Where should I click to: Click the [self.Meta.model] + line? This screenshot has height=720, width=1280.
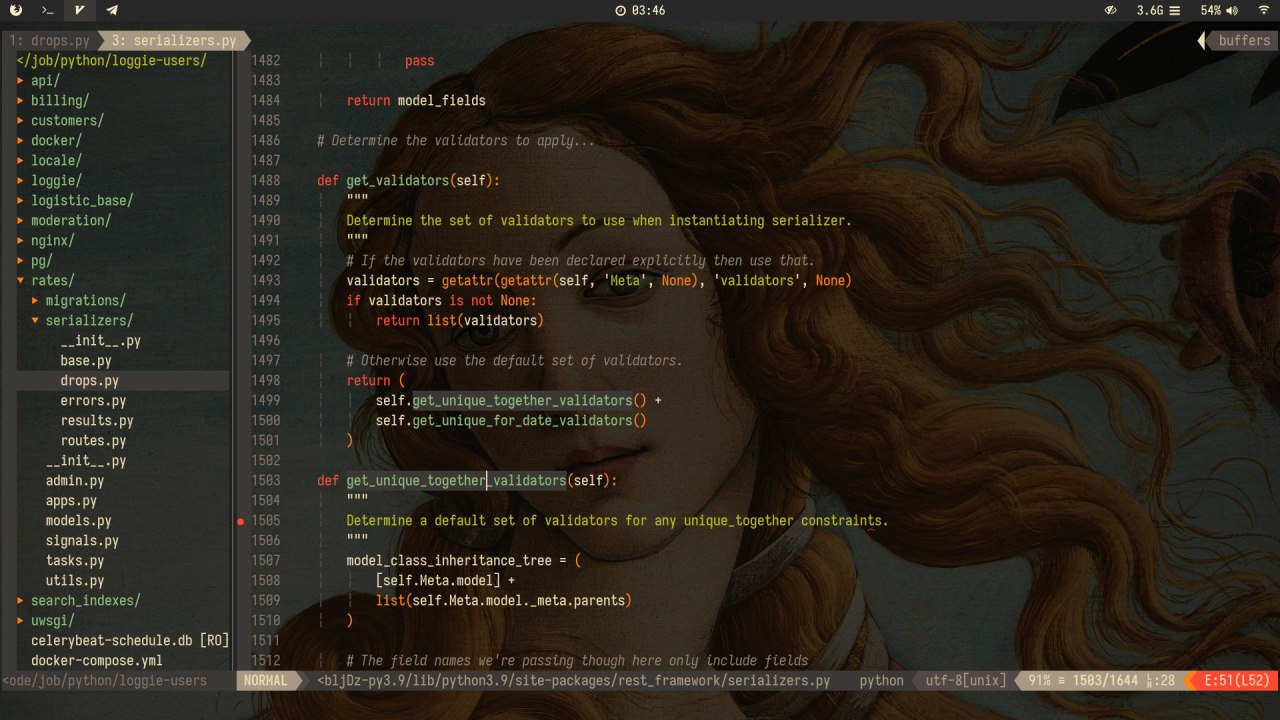coord(445,580)
